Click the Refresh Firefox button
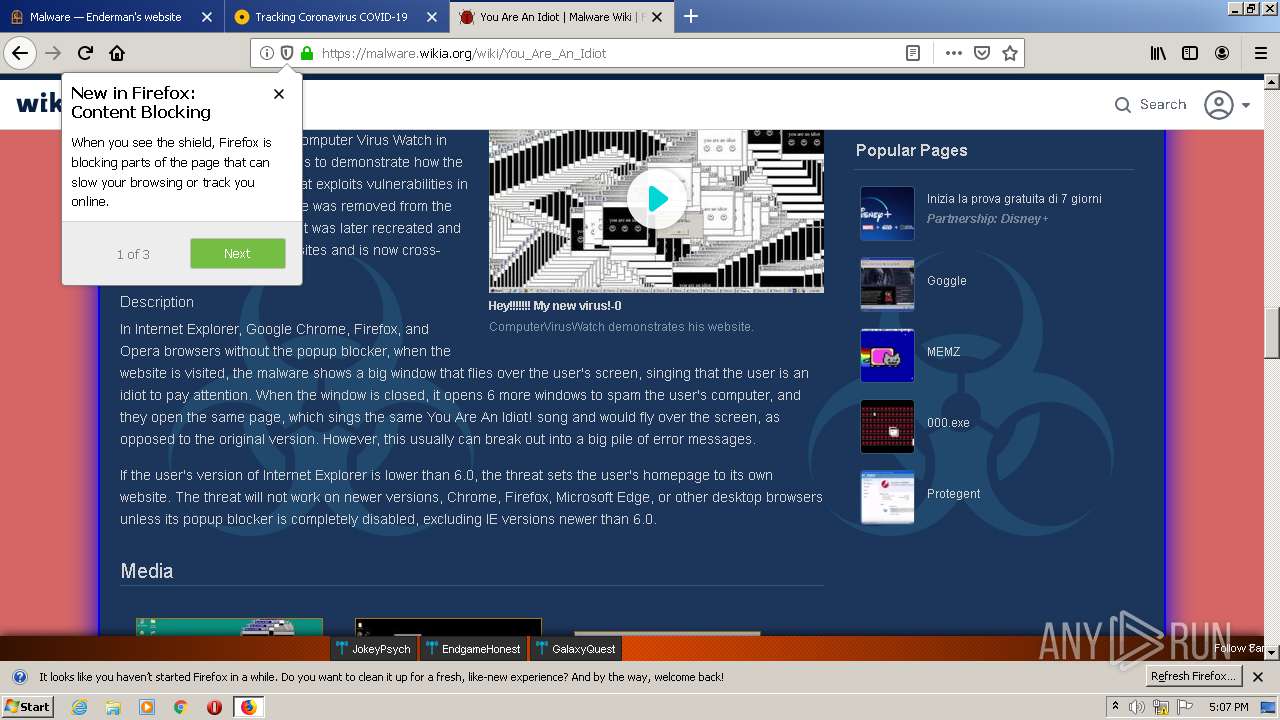 pos(1193,677)
